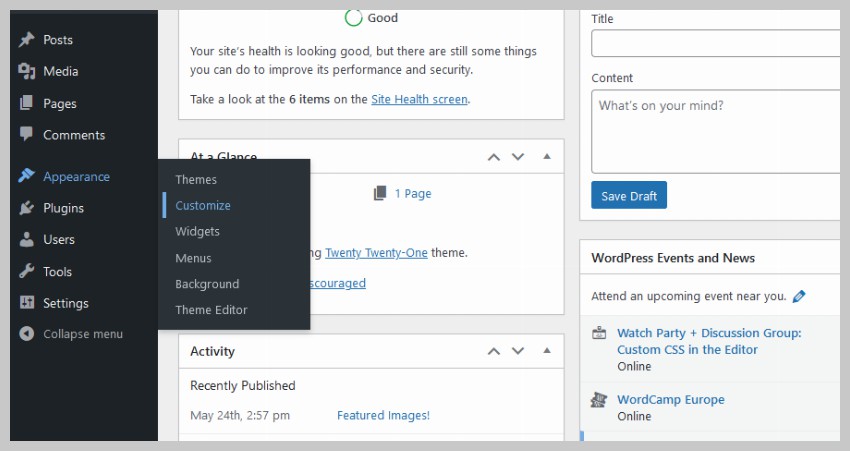The height and width of the screenshot is (451, 850).
Task: Click the Pages stacked-sheets sidebar icon
Action: [x=26, y=103]
